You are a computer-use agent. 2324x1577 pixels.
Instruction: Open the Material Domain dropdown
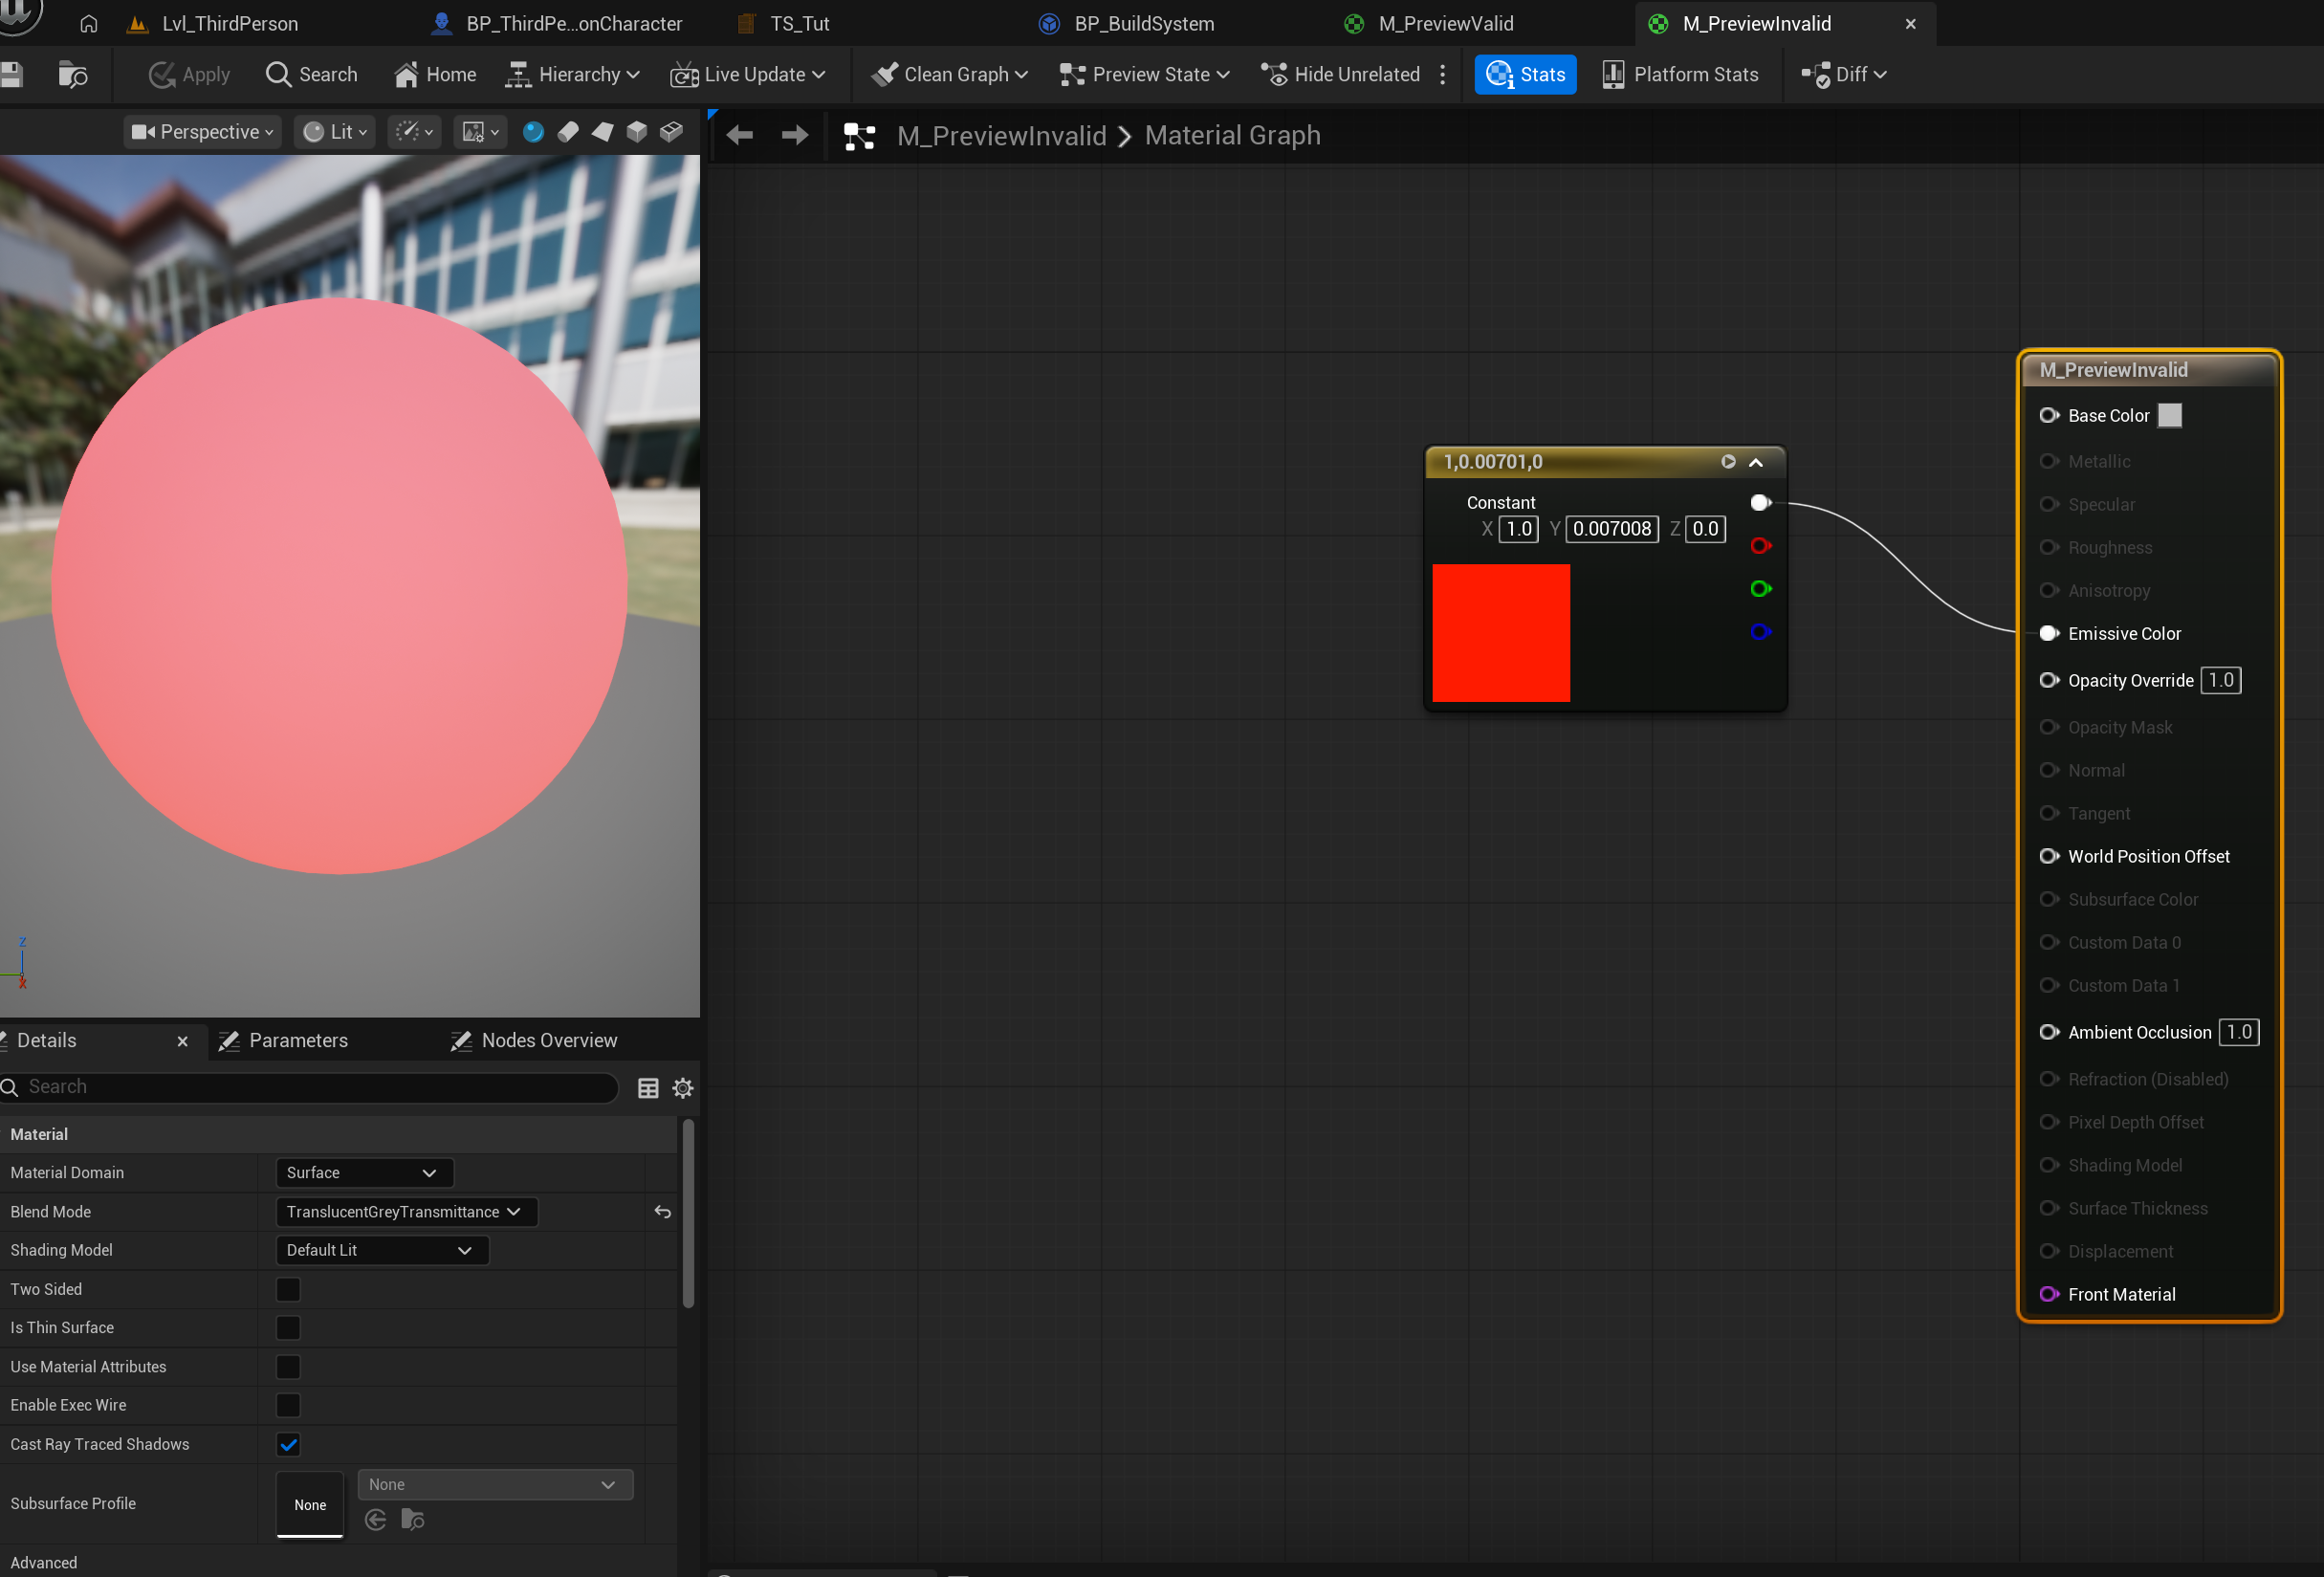click(x=363, y=1173)
